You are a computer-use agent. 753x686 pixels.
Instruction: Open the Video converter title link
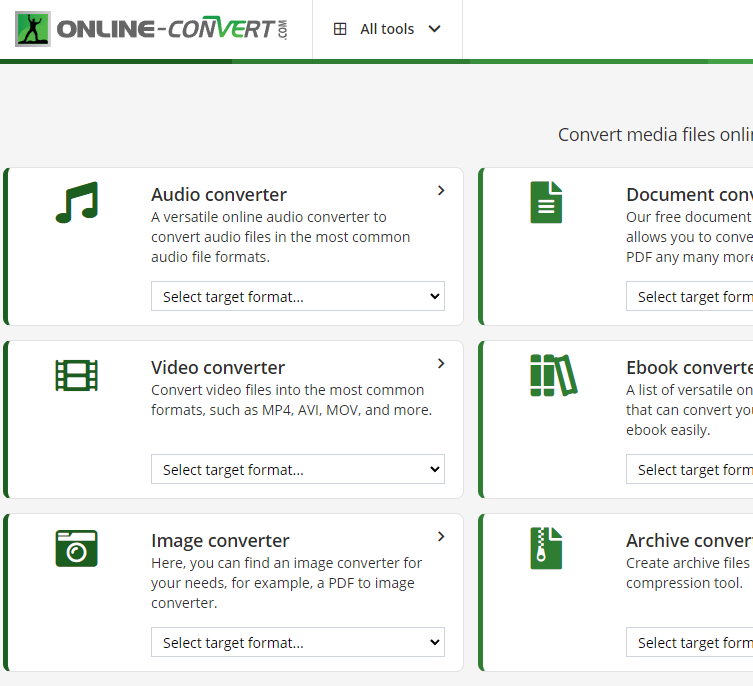point(218,368)
